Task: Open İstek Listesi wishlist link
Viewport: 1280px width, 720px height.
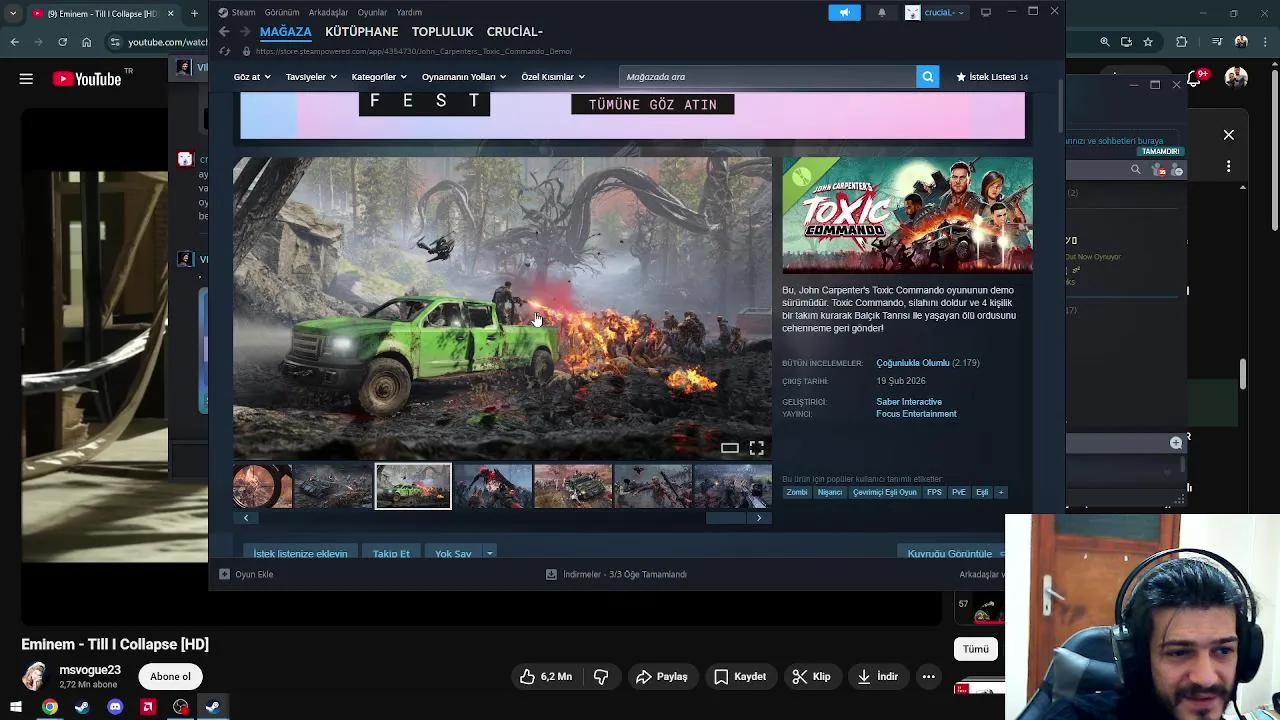Action: coord(991,77)
